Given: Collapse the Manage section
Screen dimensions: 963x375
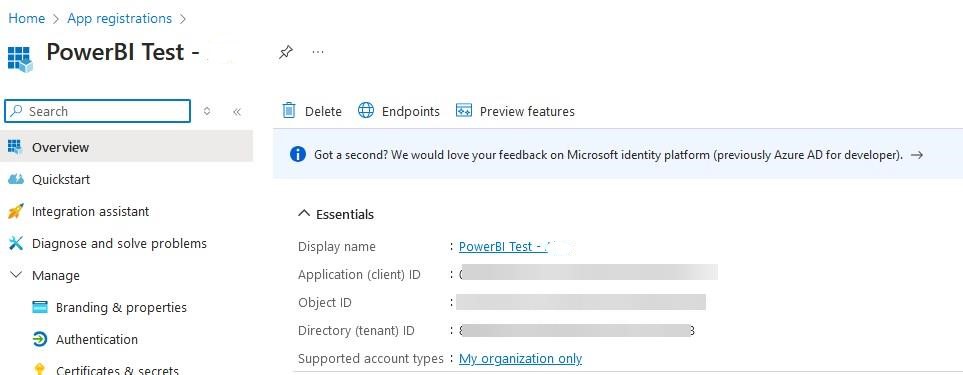Looking at the screenshot, I should pos(17,276).
